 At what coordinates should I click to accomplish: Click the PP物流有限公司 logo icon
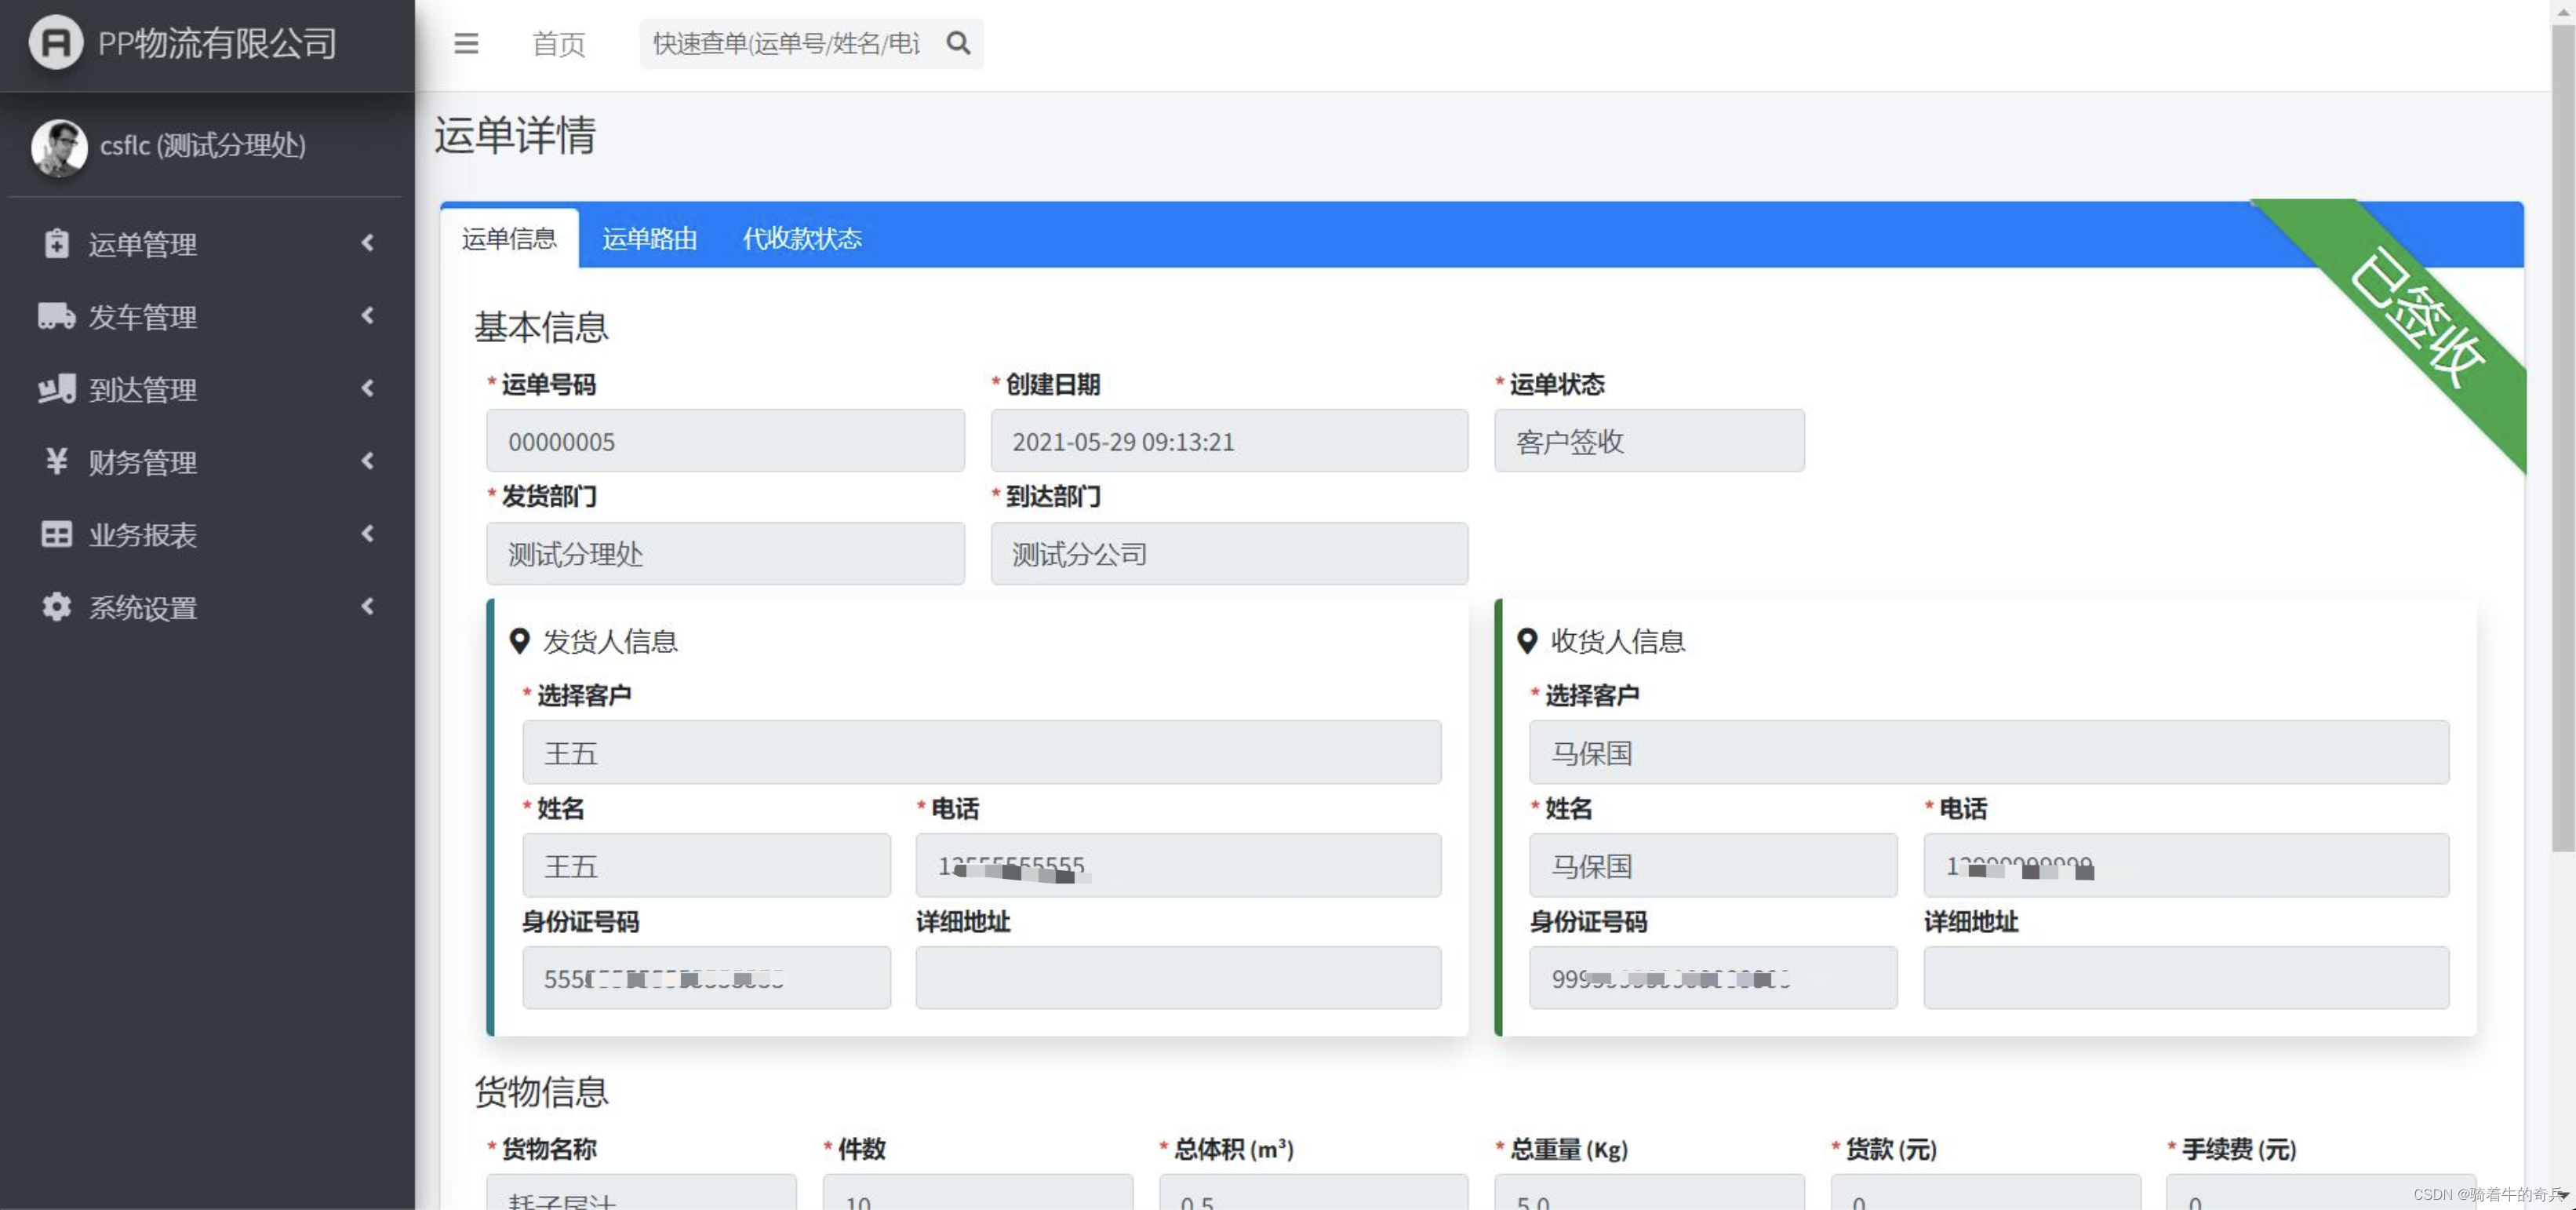click(x=55, y=43)
